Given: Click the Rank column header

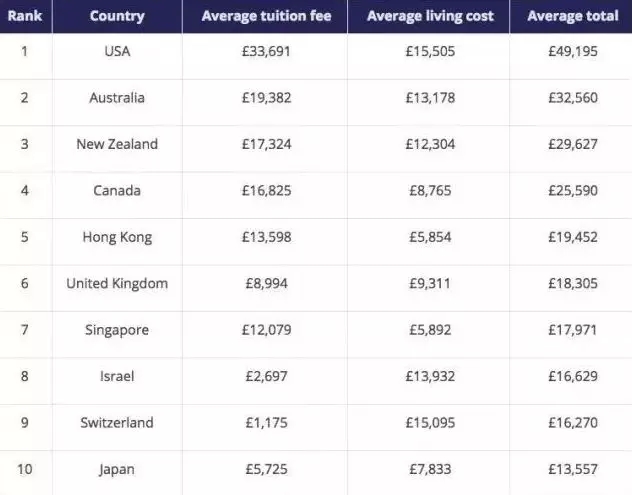Looking at the screenshot, I should click(24, 16).
